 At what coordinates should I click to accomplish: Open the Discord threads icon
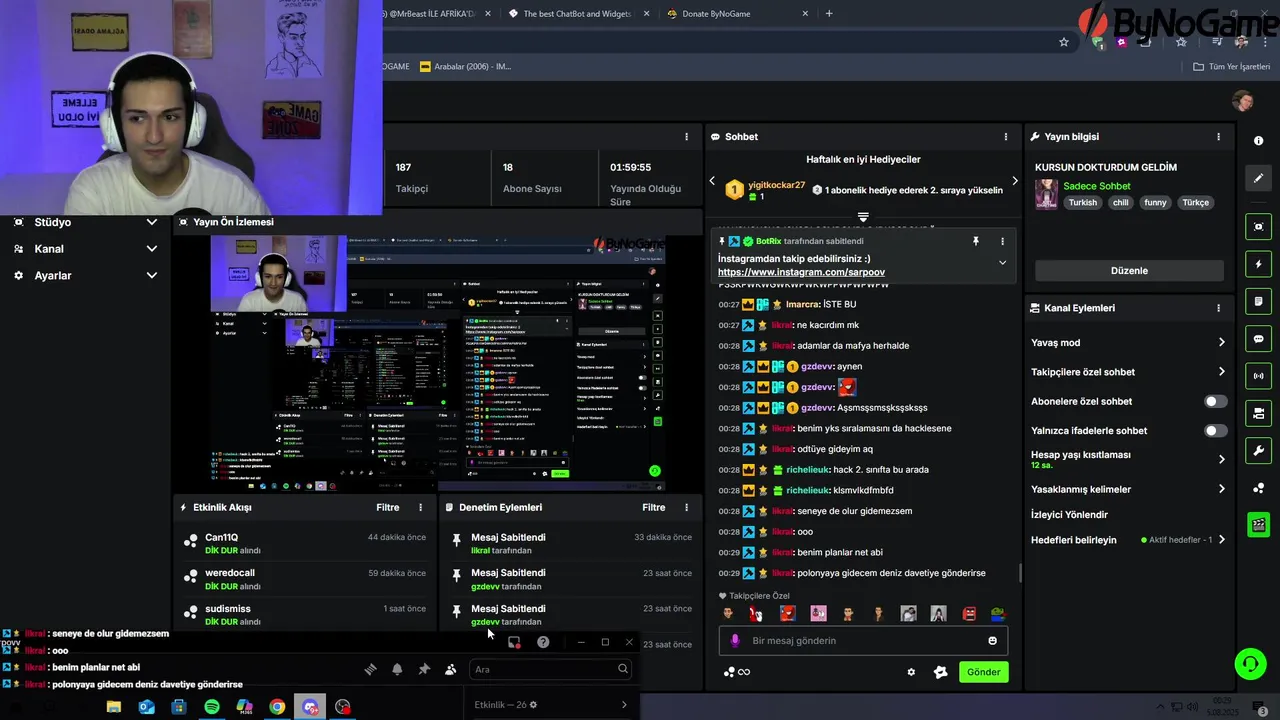(x=370, y=669)
